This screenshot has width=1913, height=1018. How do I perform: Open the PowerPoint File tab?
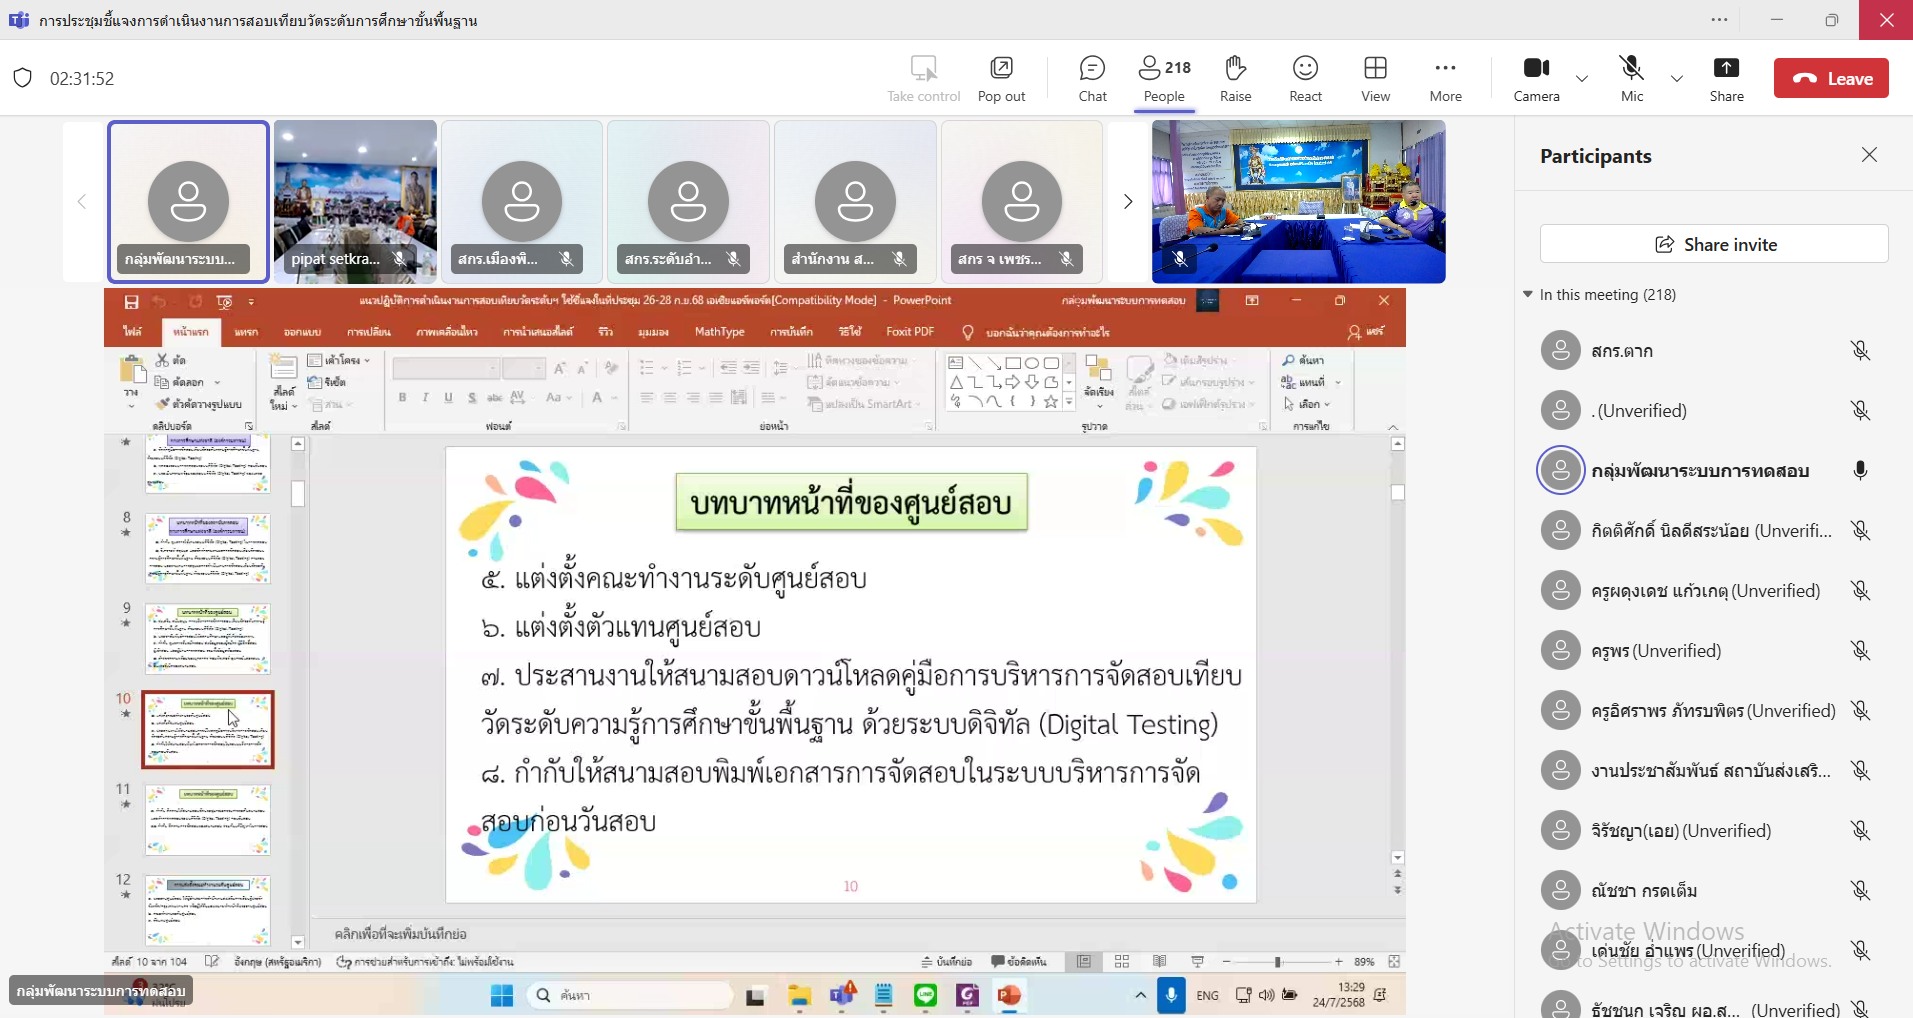[132, 332]
